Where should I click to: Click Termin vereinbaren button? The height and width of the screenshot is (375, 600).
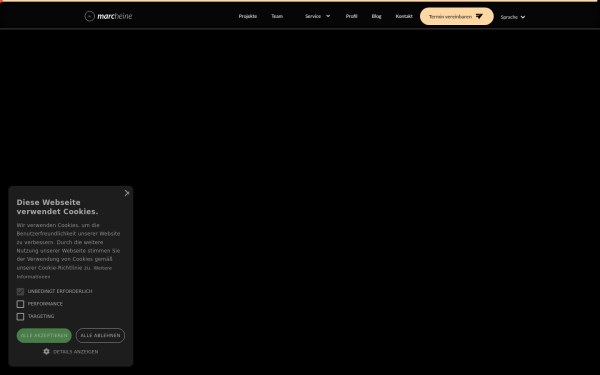click(457, 16)
